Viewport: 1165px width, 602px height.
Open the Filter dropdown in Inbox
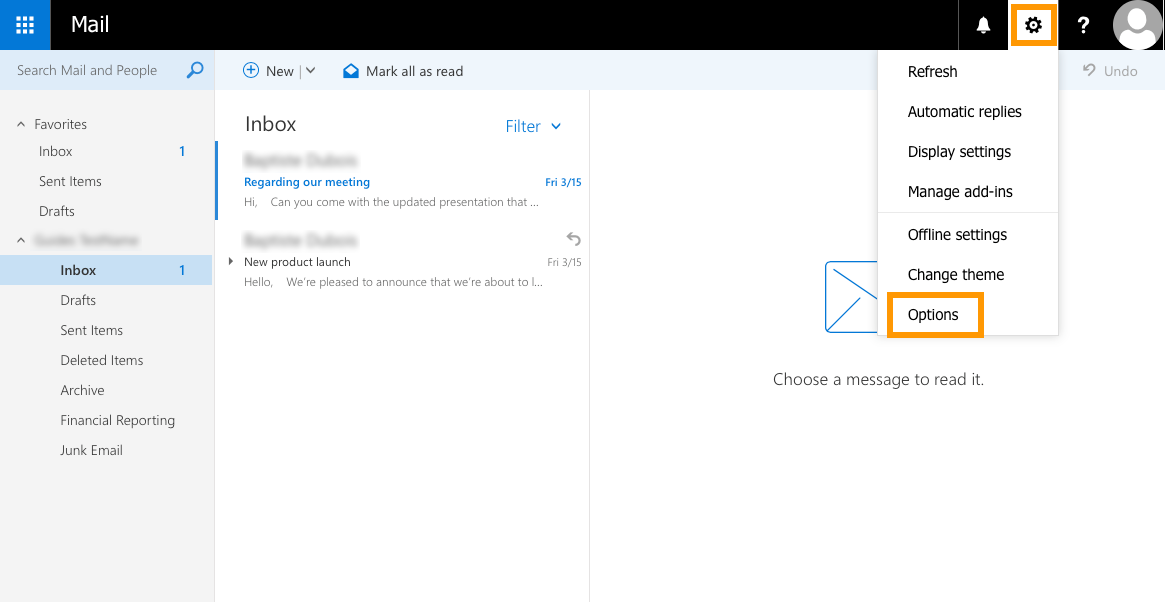point(533,126)
